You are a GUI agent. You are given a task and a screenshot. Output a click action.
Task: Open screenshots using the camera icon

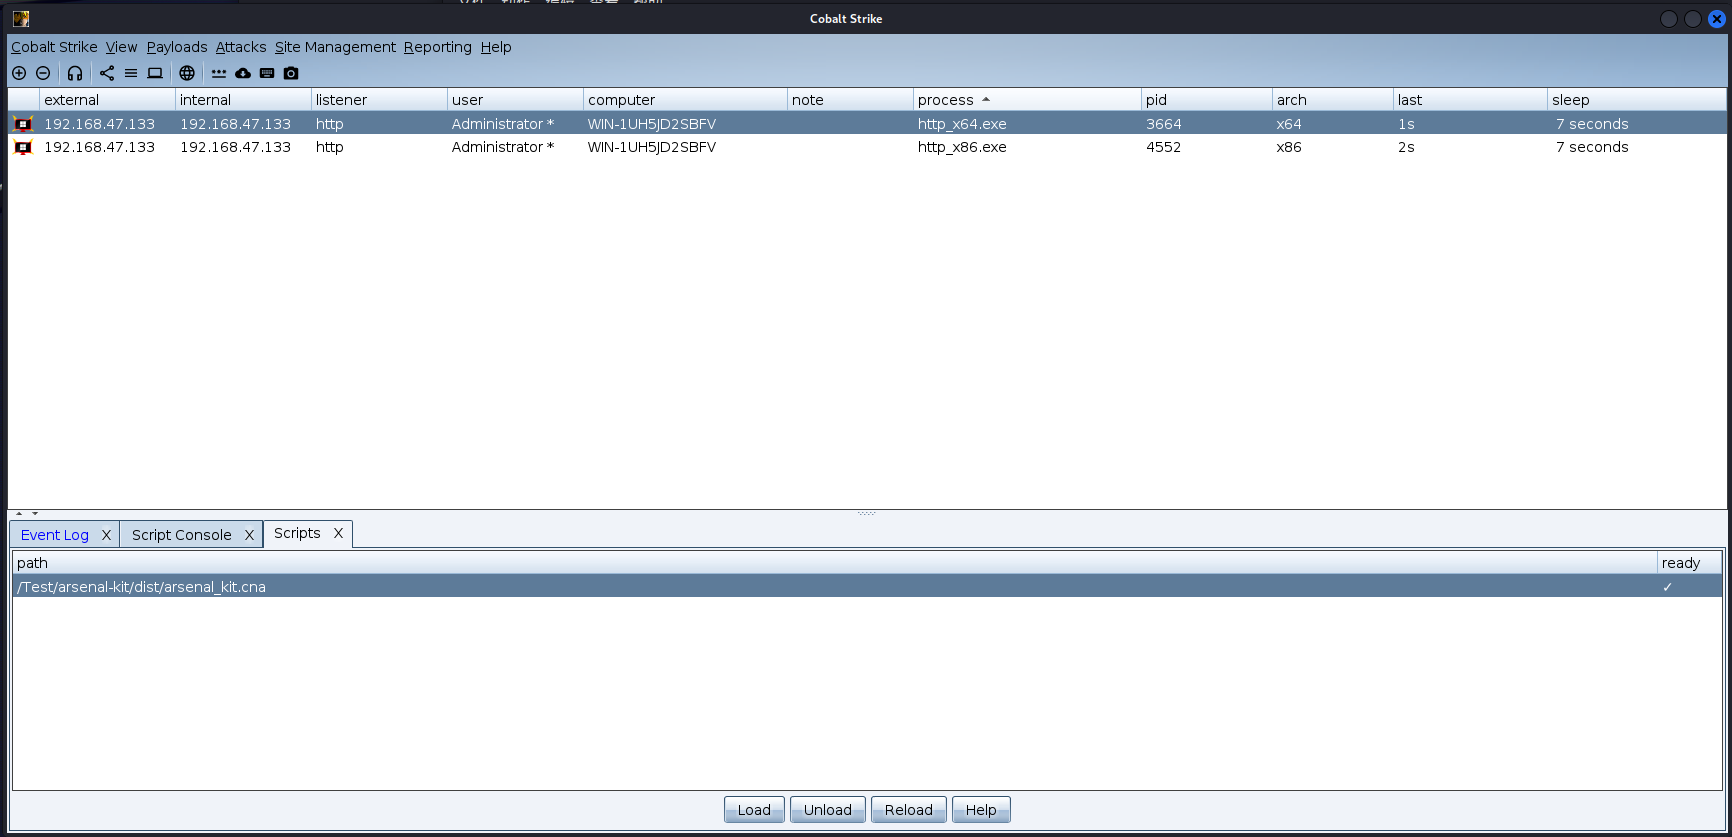(x=291, y=73)
